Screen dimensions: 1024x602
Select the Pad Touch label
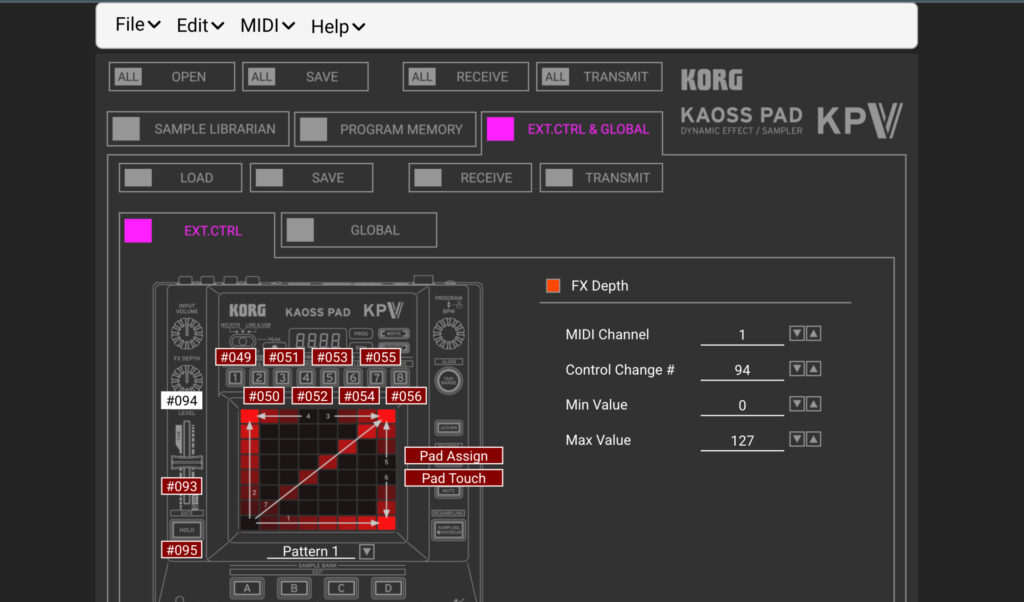(453, 477)
